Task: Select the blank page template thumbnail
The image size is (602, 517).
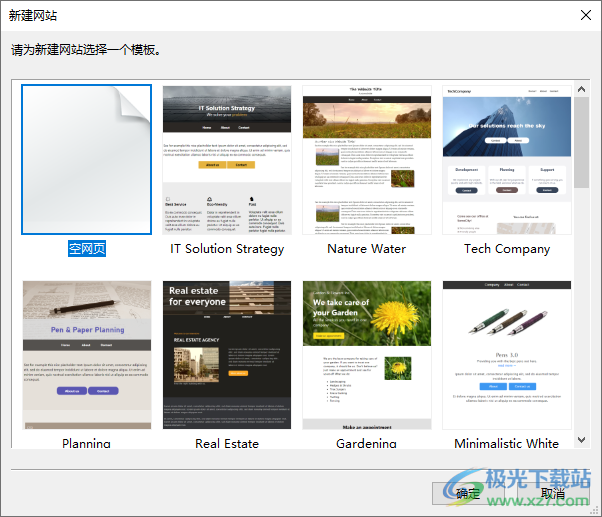Action: [x=87, y=159]
